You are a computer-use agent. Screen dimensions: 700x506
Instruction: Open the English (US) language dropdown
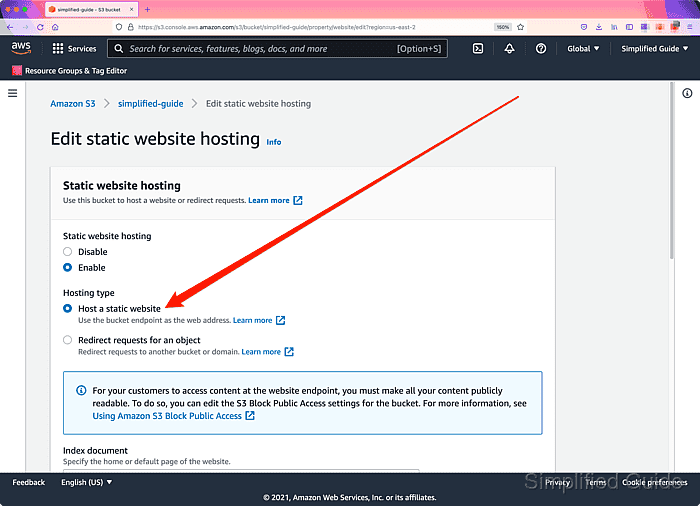tap(87, 482)
